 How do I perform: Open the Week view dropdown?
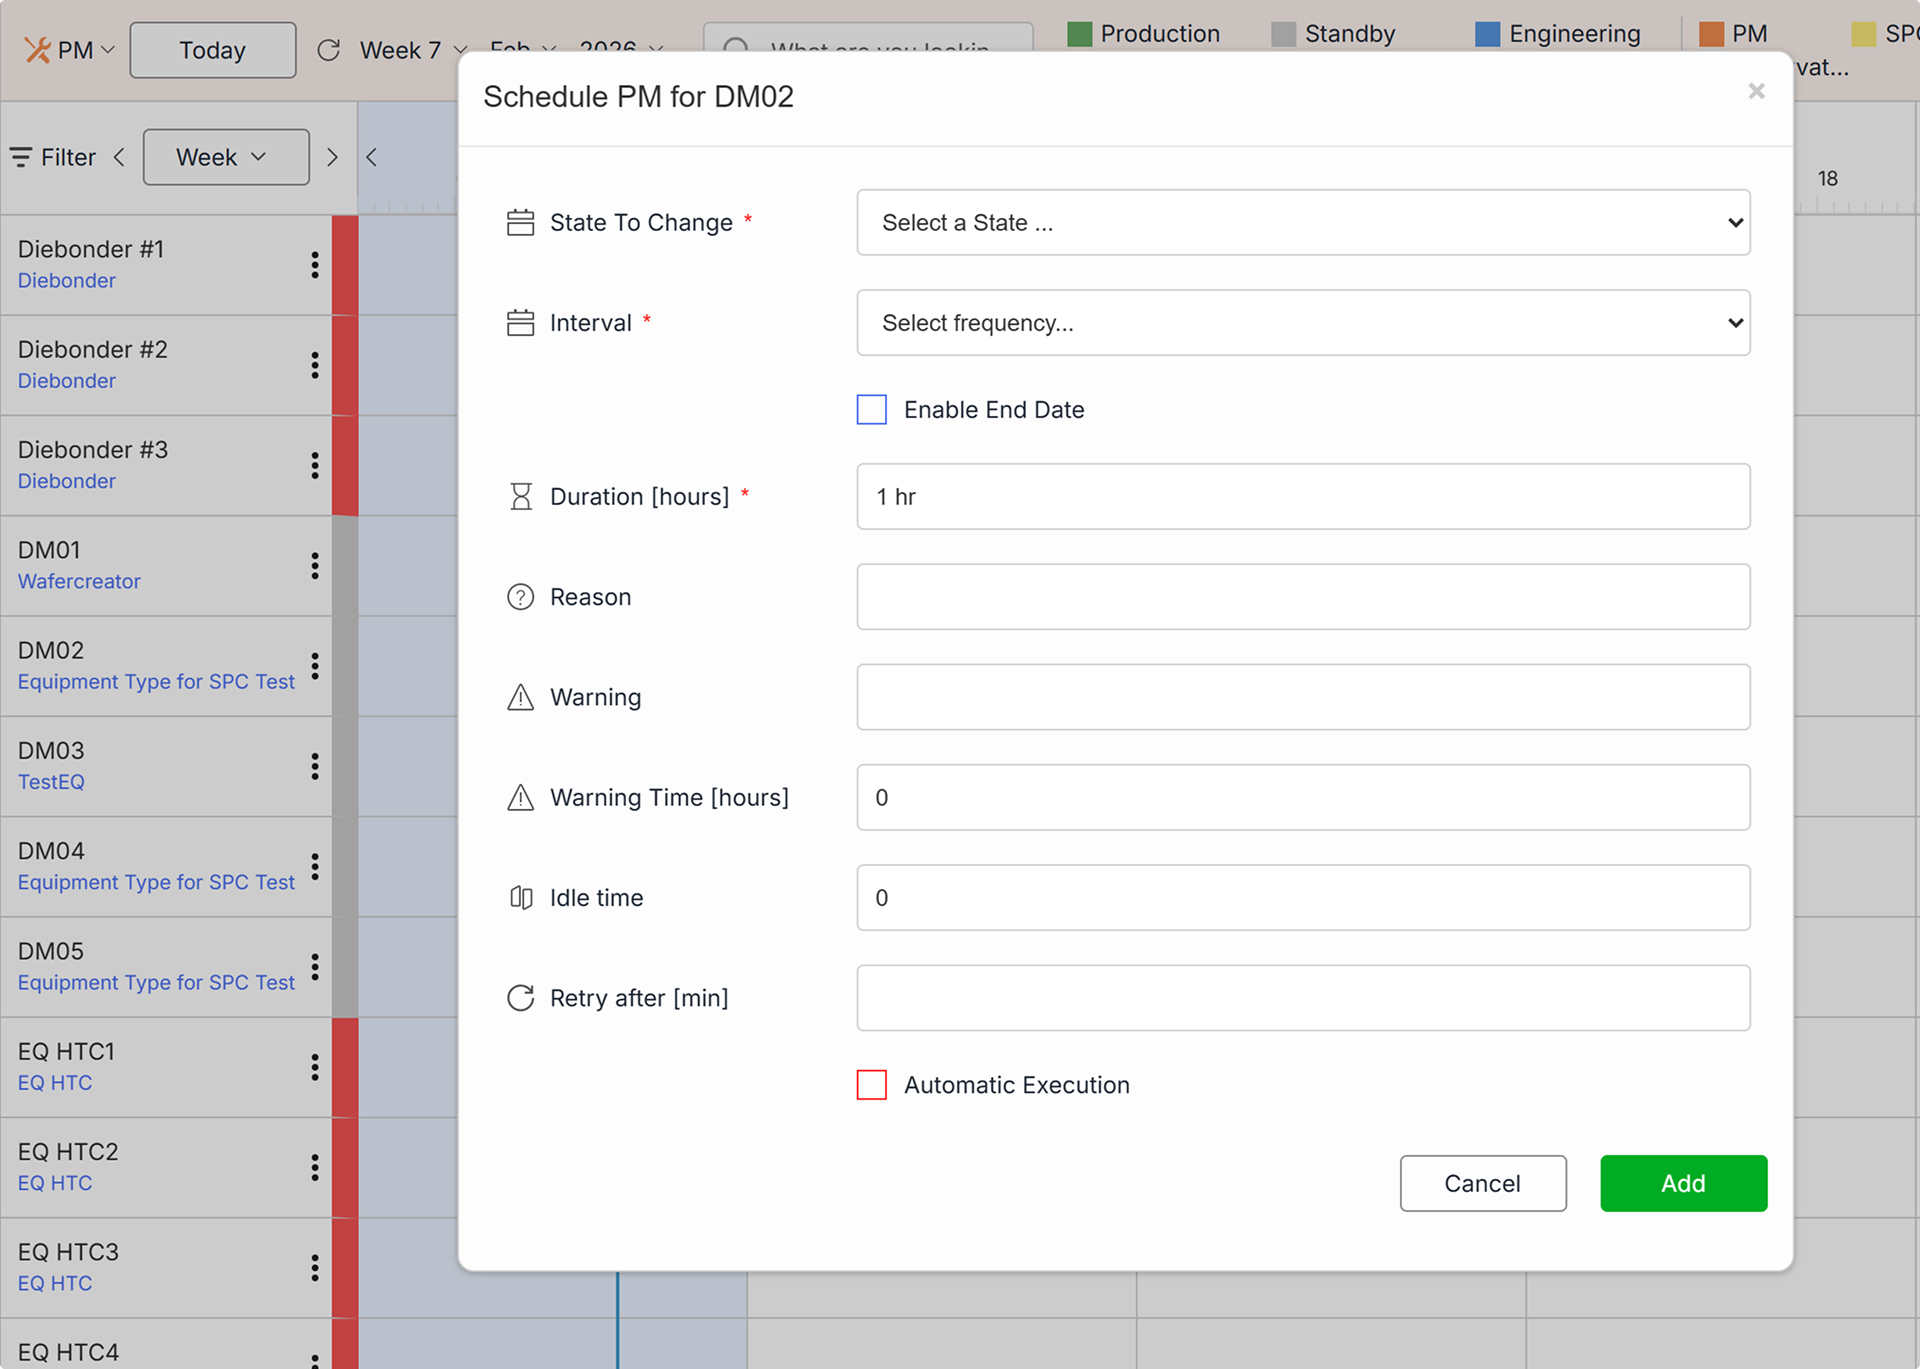tap(225, 157)
